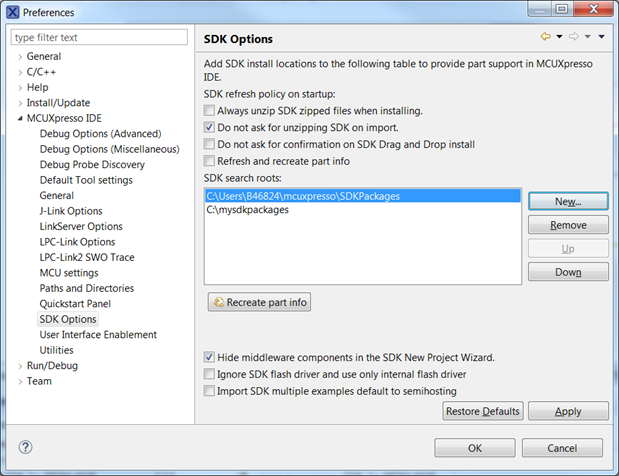
Task: Uncheck Do not ask for unzipping SDK
Action: coord(209,127)
